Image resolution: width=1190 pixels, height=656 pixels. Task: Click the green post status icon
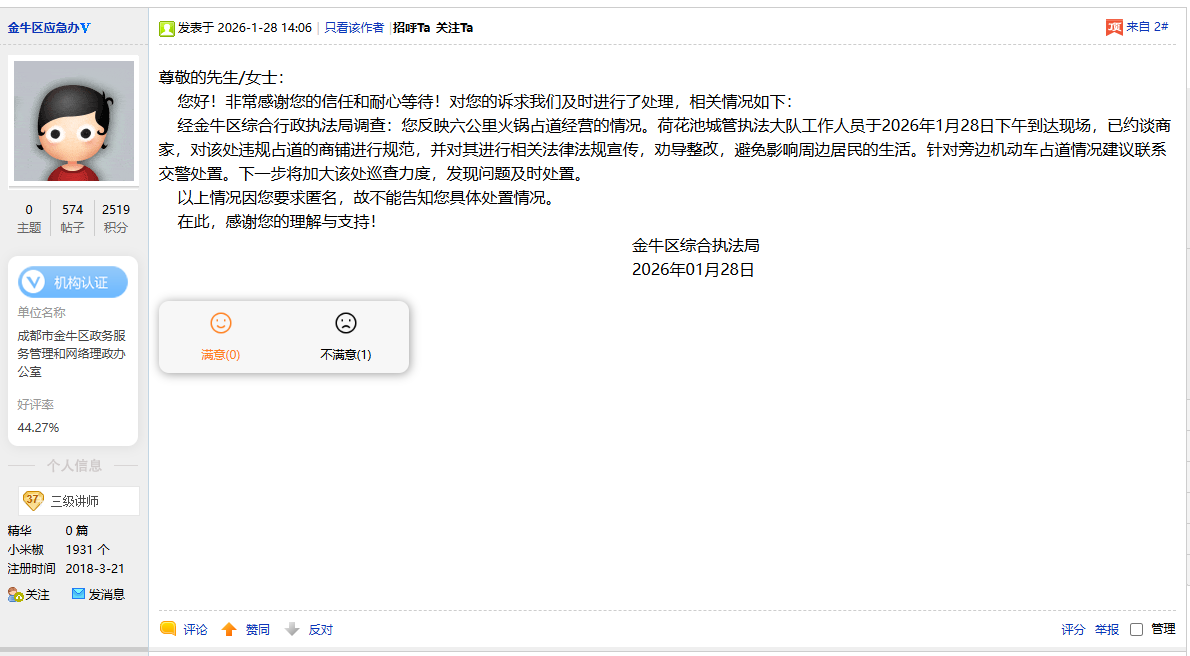(167, 28)
